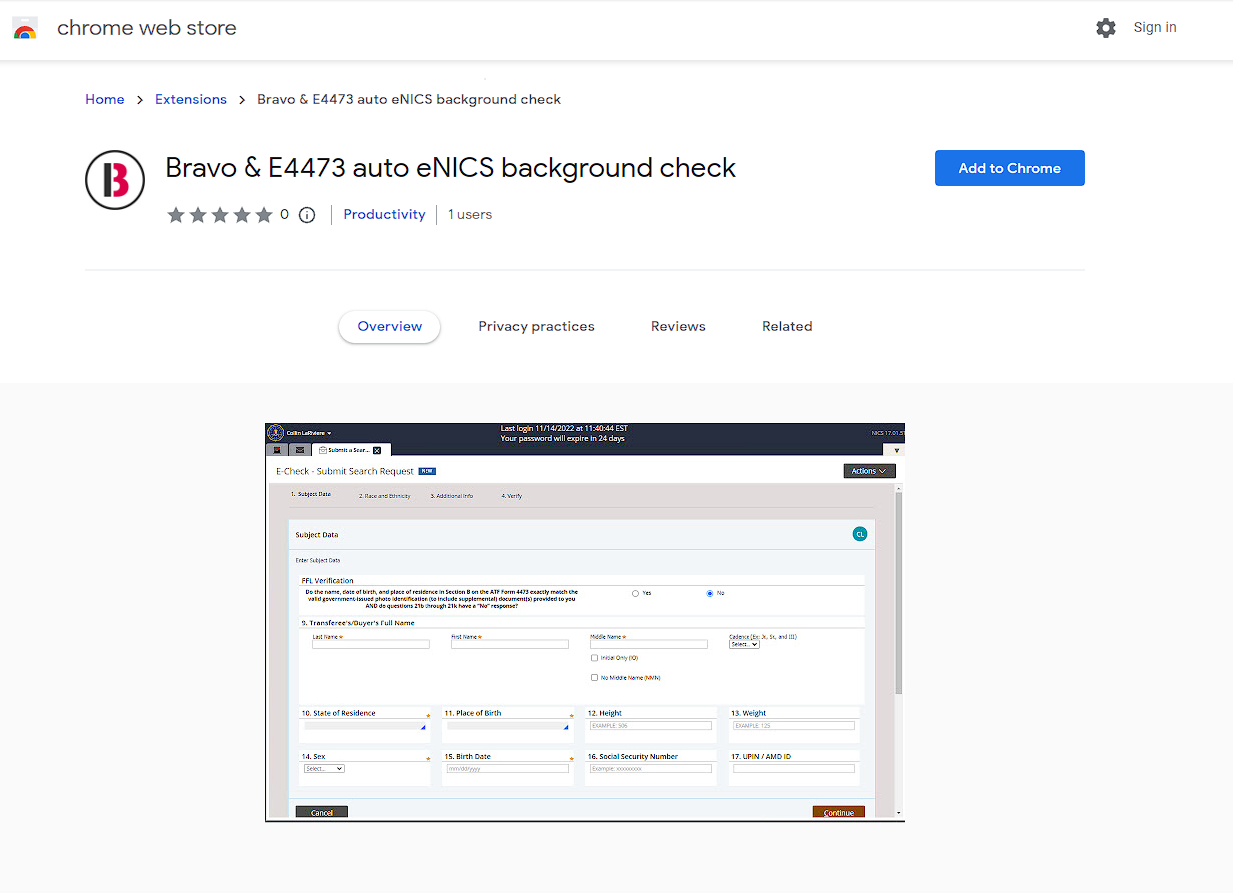Click the final breadcrumb extension name text
The height and width of the screenshot is (896, 1233).
409,100
